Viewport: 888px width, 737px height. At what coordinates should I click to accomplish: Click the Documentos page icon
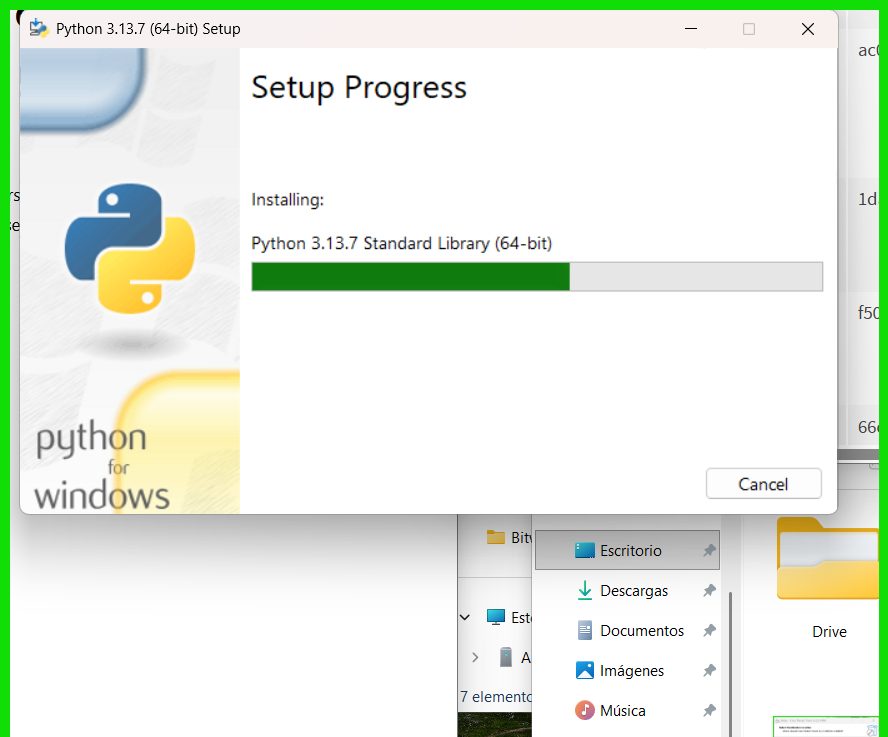585,631
